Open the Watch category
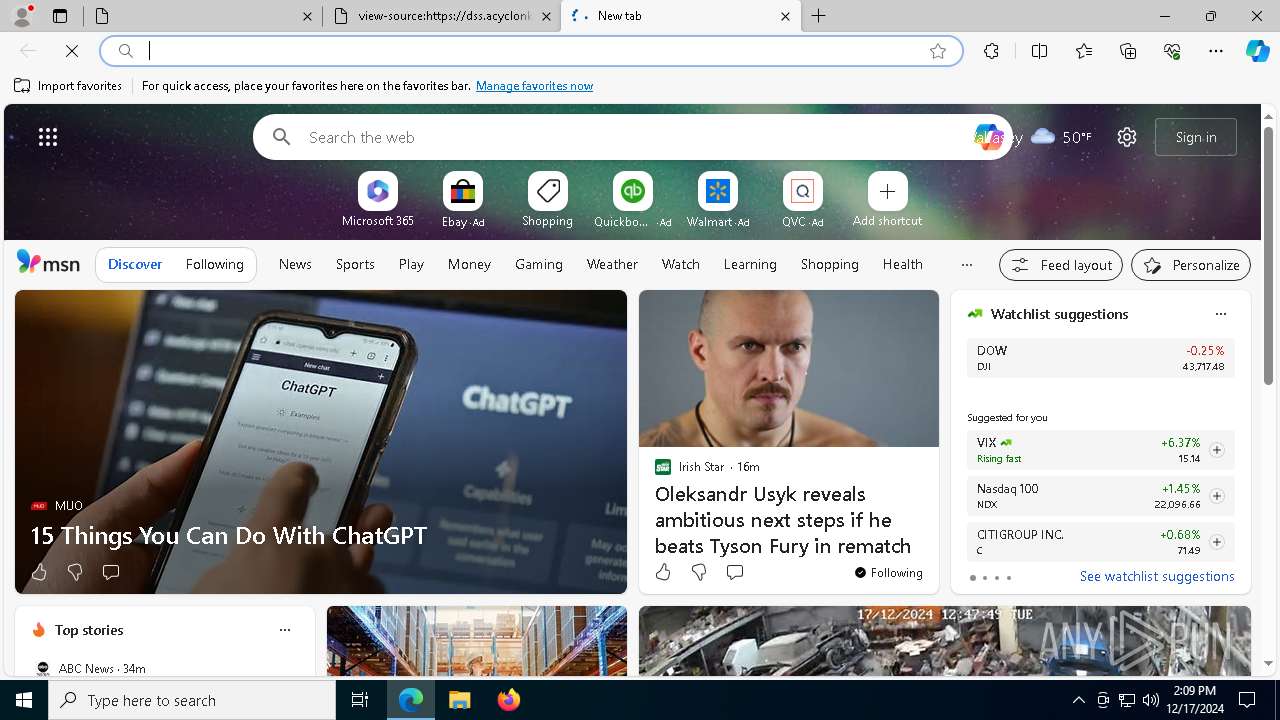The height and width of the screenshot is (720, 1280). click(x=681, y=264)
